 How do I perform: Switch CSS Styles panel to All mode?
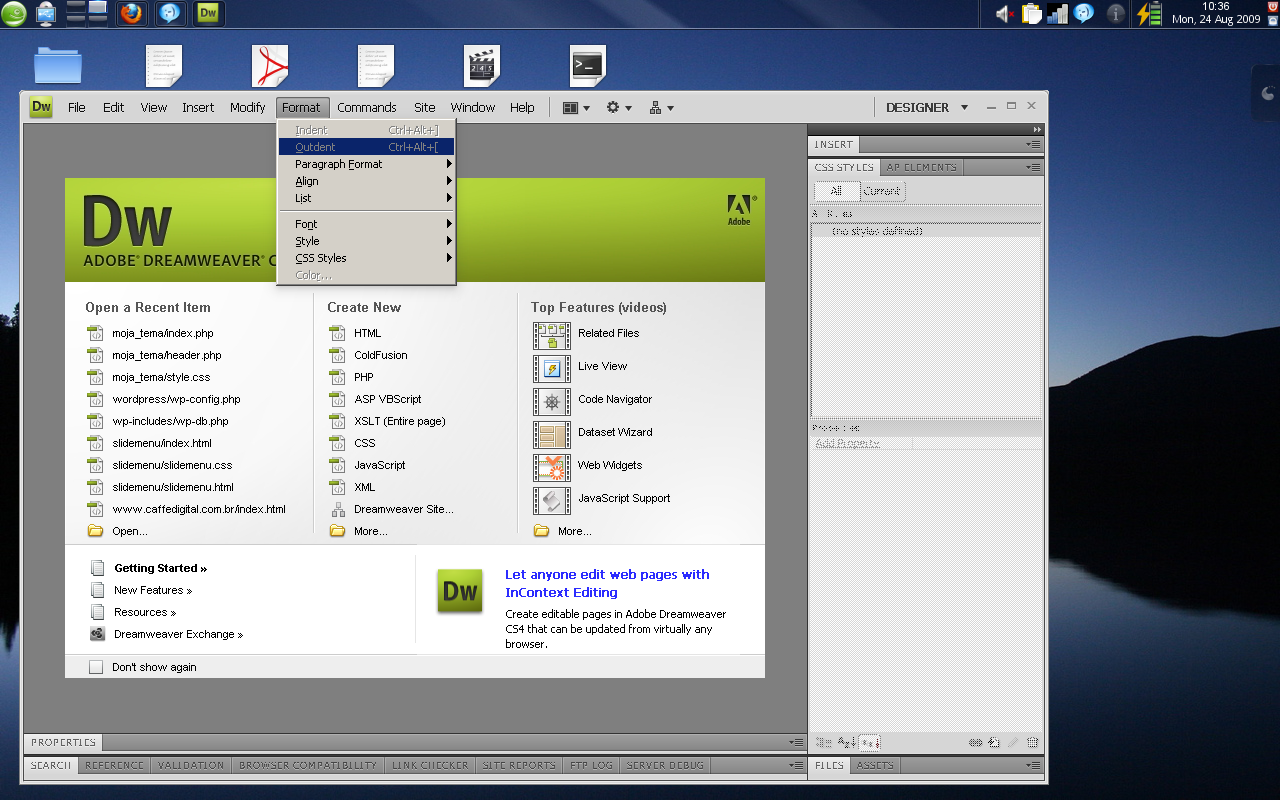(x=836, y=191)
